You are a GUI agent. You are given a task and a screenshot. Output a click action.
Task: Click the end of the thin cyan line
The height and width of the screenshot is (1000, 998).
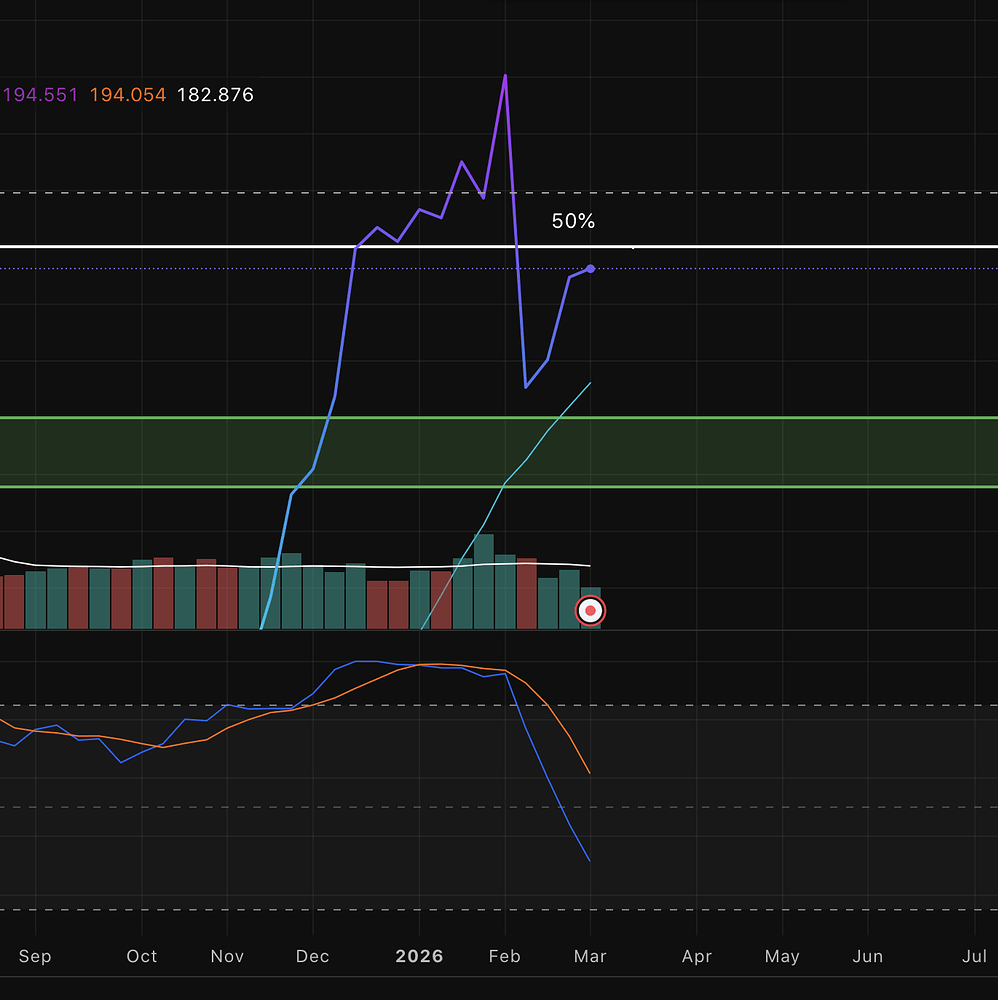coord(591,383)
